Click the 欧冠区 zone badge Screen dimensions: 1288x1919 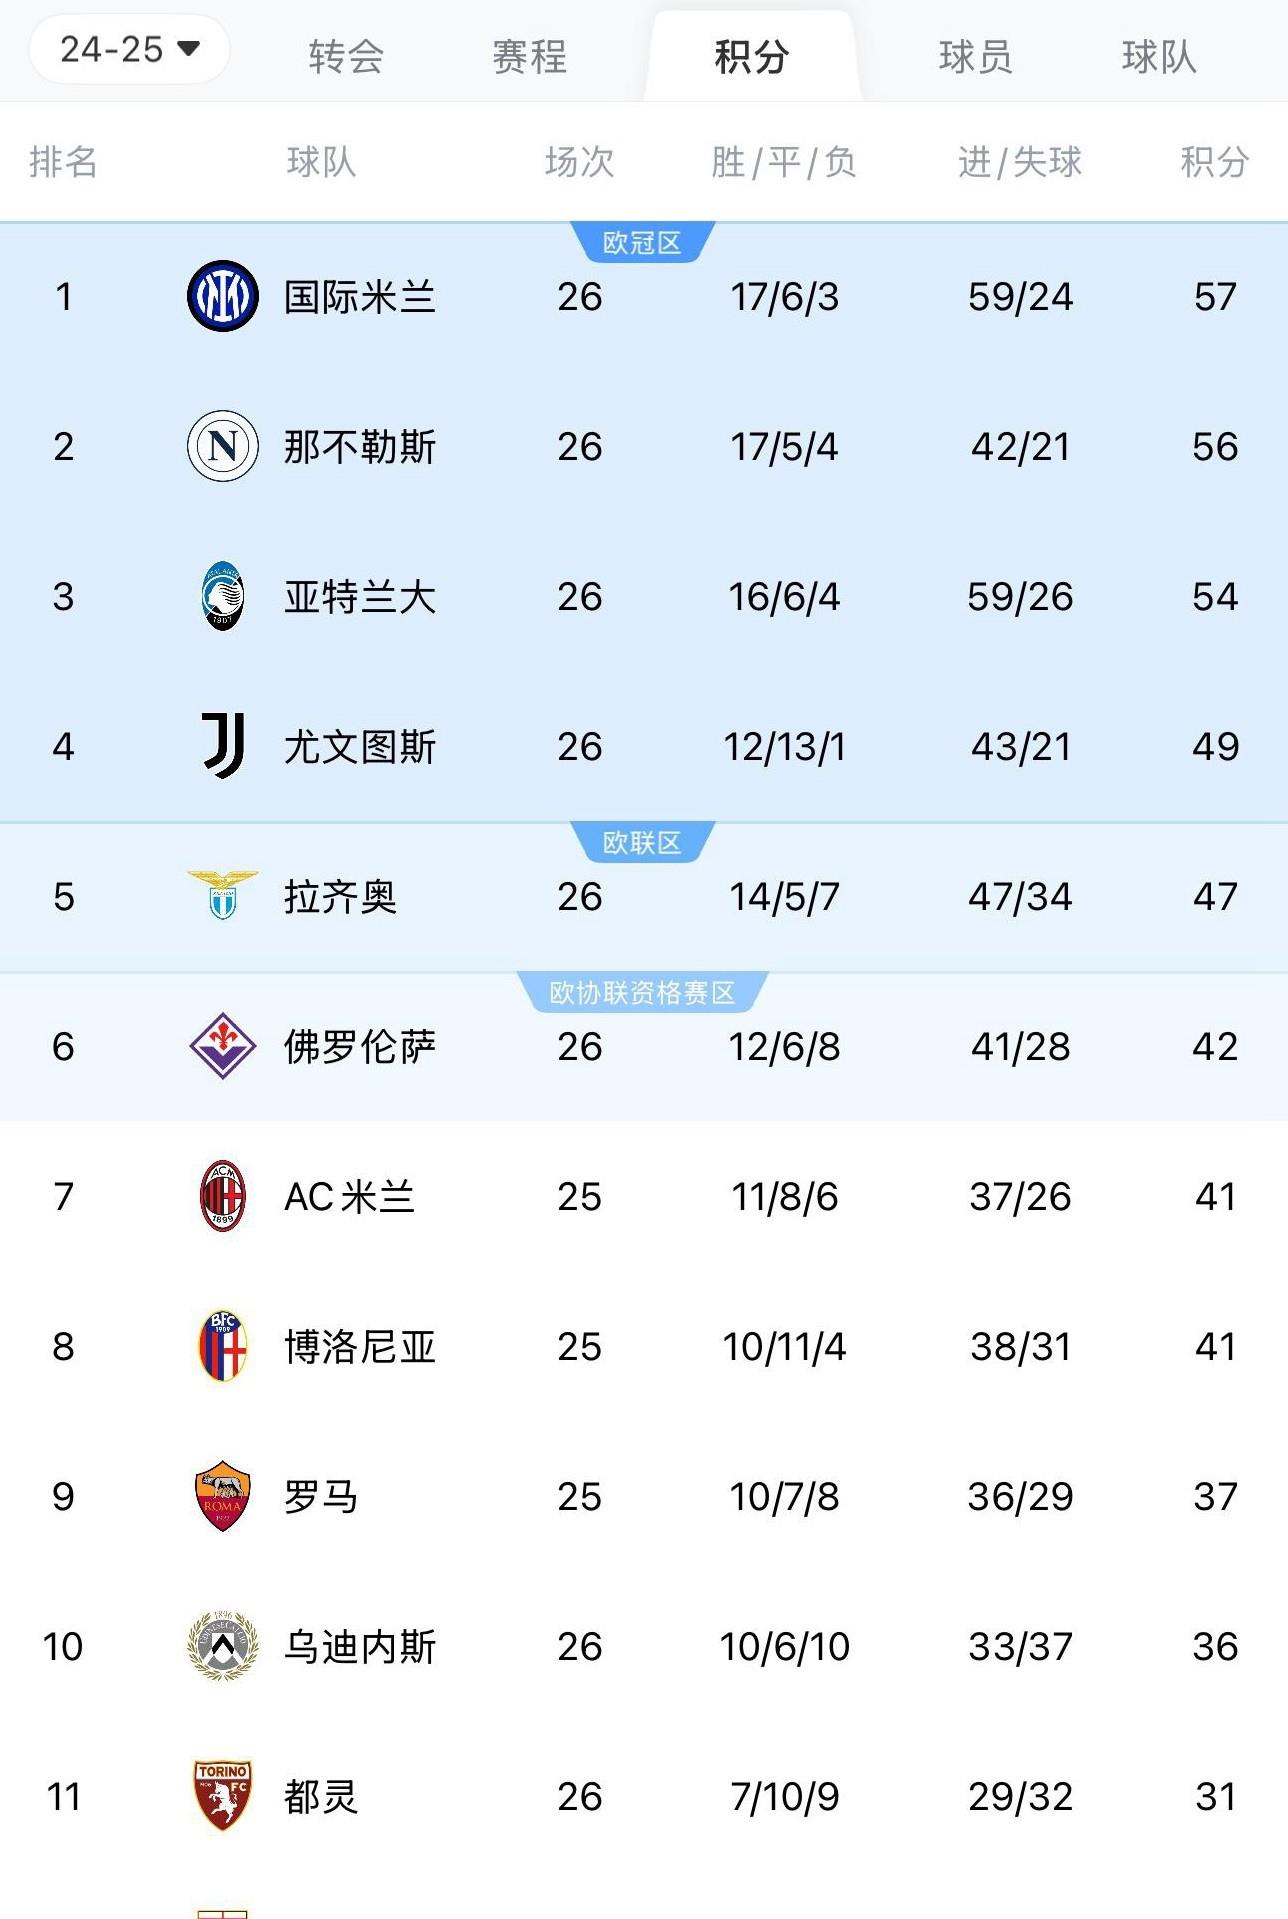[x=644, y=240]
